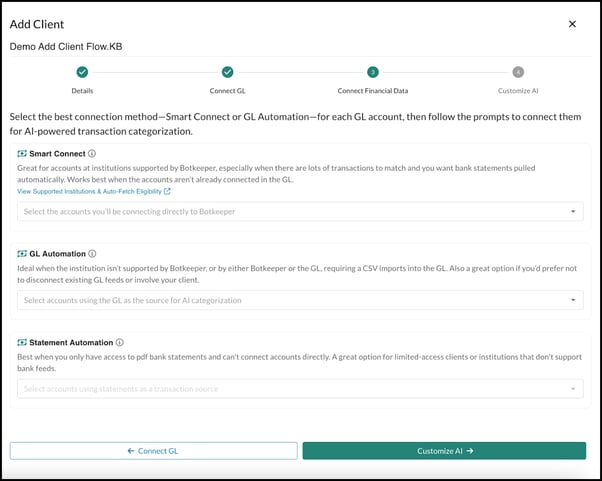The height and width of the screenshot is (481, 602).
Task: Click the GL Automation account selection field
Action: pos(290,300)
